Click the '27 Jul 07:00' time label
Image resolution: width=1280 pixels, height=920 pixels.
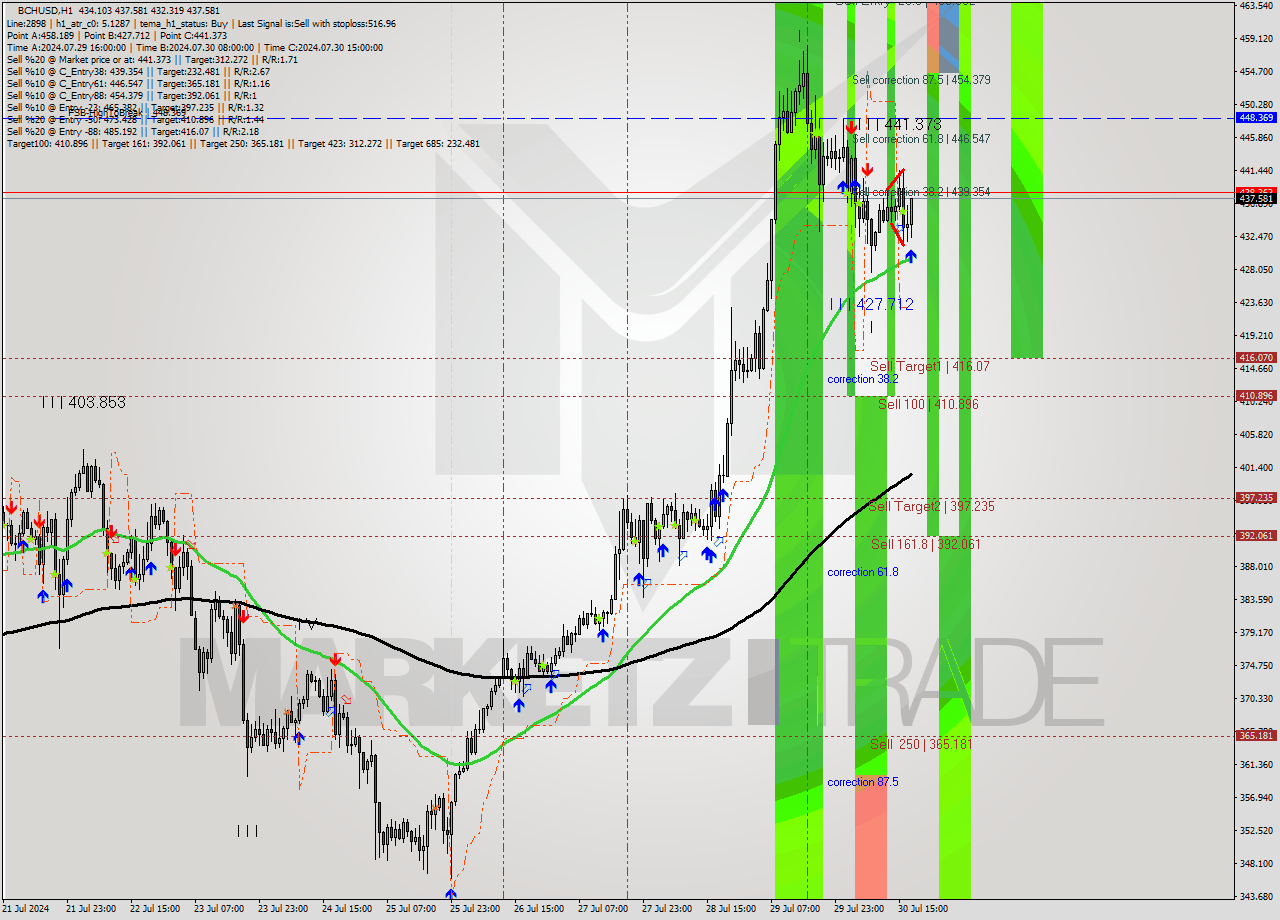coord(603,909)
